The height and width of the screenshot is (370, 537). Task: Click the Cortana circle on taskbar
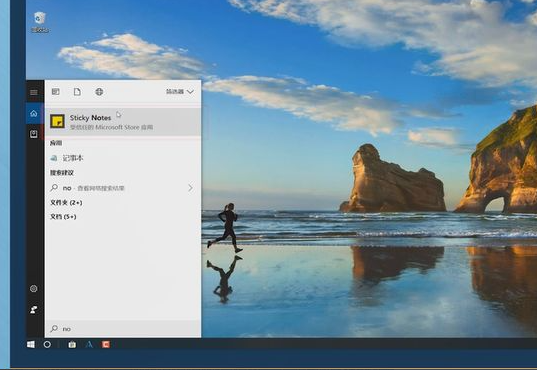point(47,345)
